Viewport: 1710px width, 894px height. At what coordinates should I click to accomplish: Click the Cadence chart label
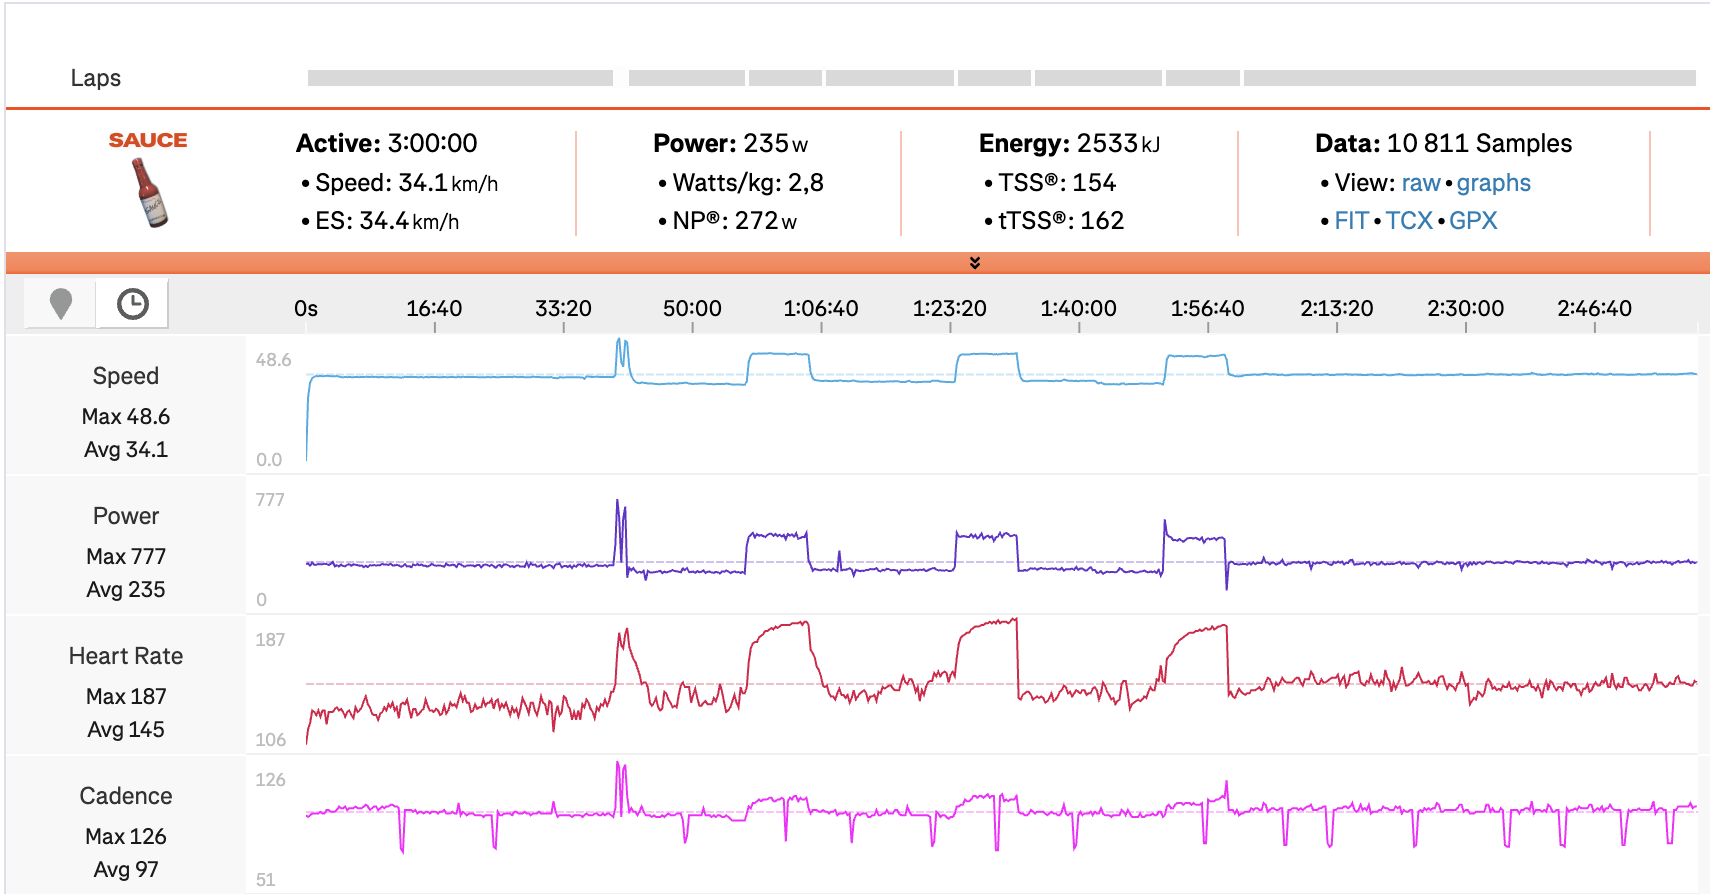tap(126, 796)
